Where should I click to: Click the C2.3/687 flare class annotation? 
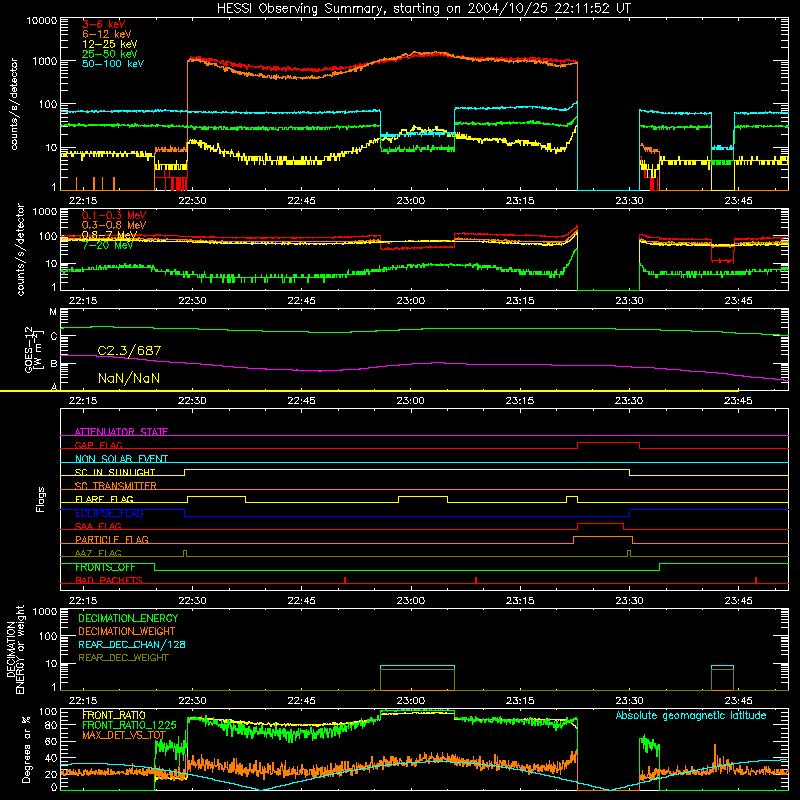pos(129,351)
